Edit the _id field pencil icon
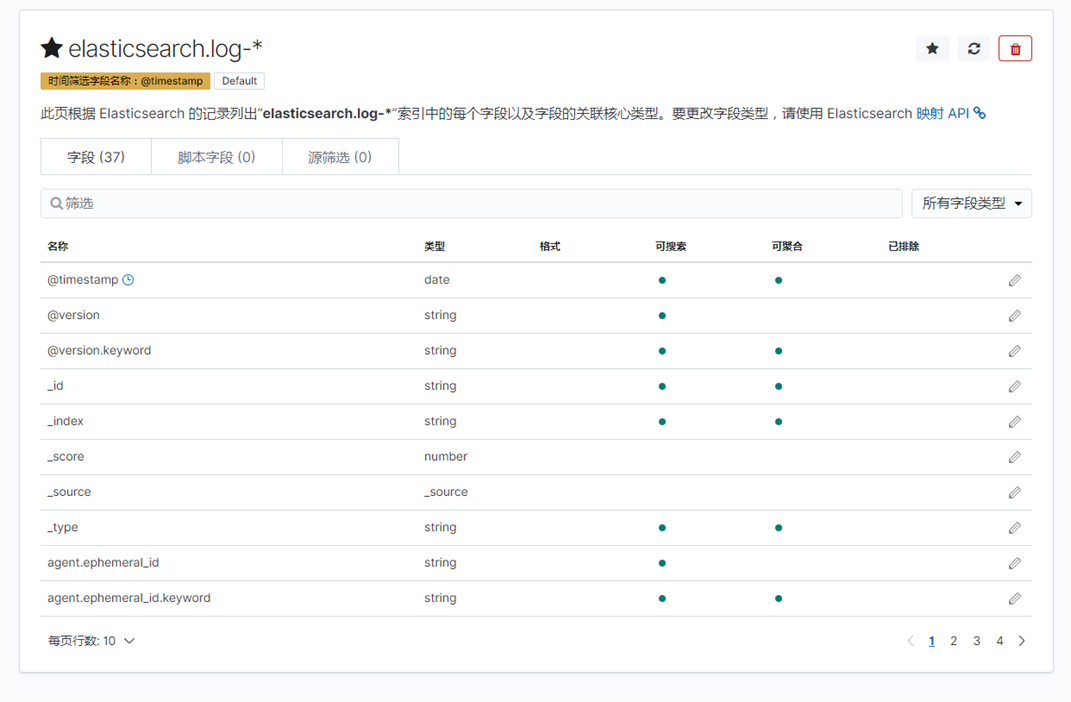The width and height of the screenshot is (1071, 702). [x=1015, y=387]
